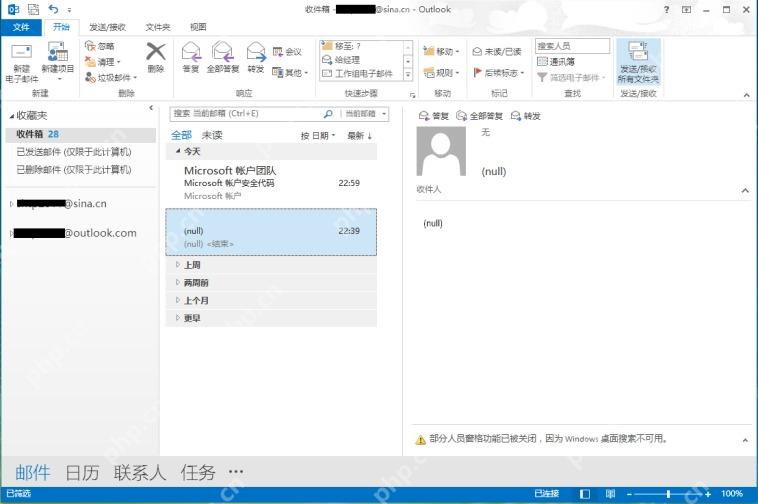Click the search magnifier icon
This screenshot has height=504, width=758.
click(x=328, y=114)
